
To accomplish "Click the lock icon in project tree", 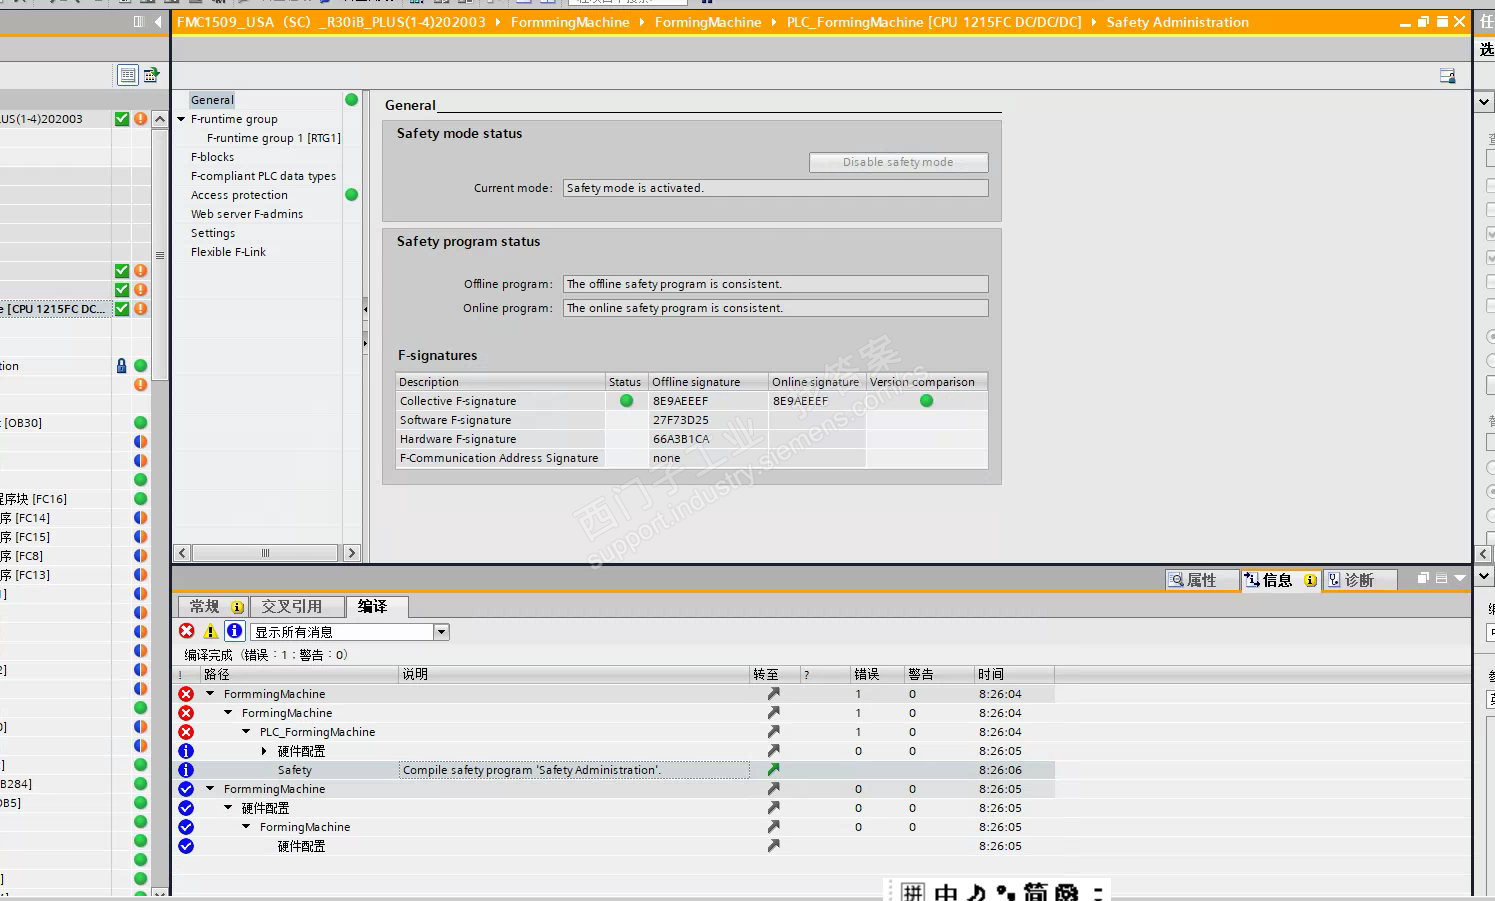I will 121,366.
